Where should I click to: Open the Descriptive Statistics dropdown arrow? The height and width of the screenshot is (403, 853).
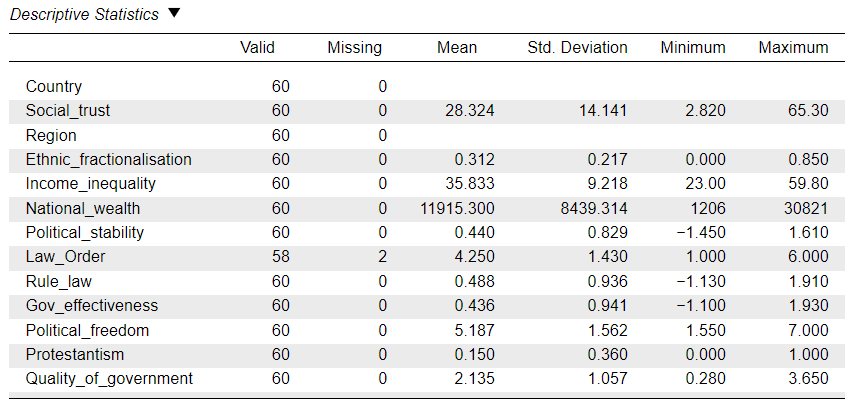[175, 14]
